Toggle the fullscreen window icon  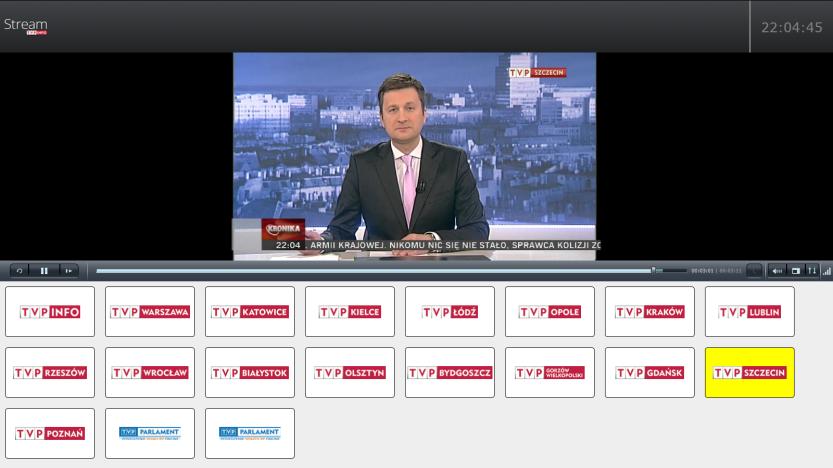795,271
